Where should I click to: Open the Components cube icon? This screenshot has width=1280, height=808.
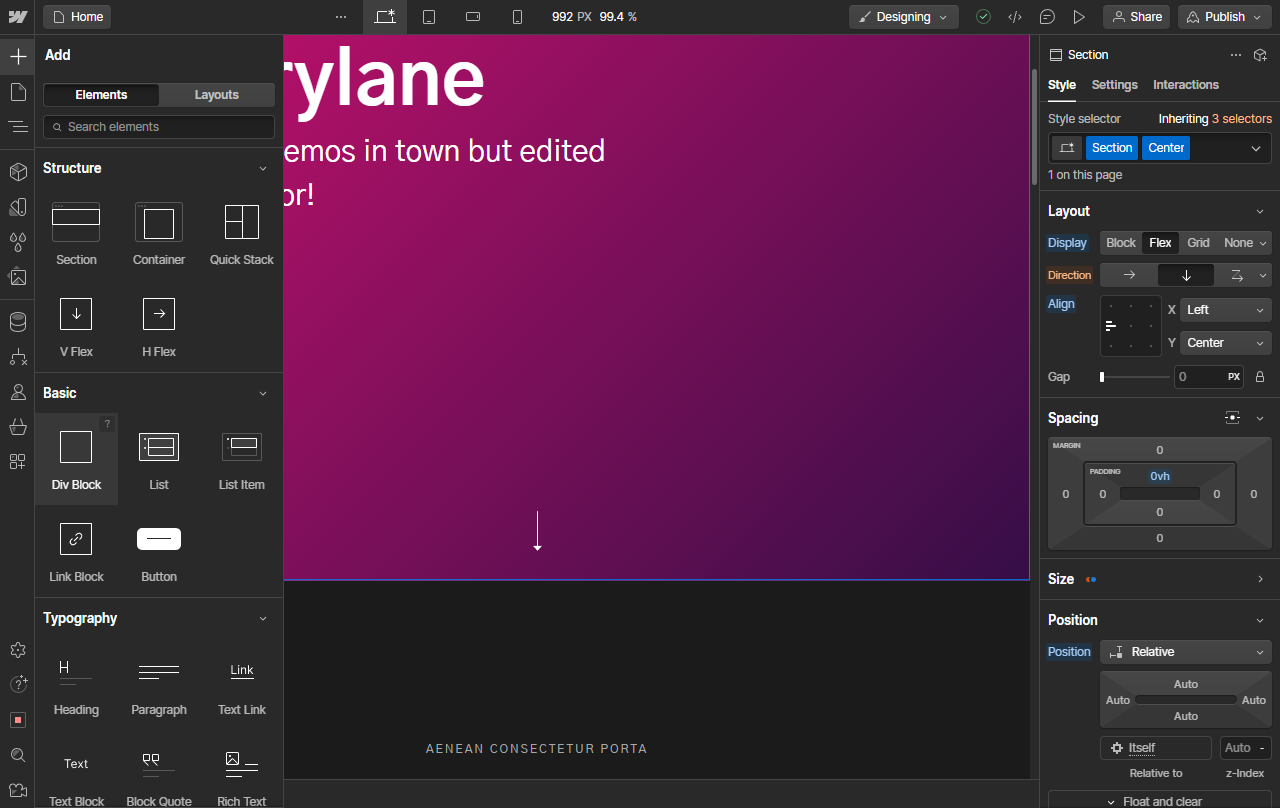tap(18, 172)
